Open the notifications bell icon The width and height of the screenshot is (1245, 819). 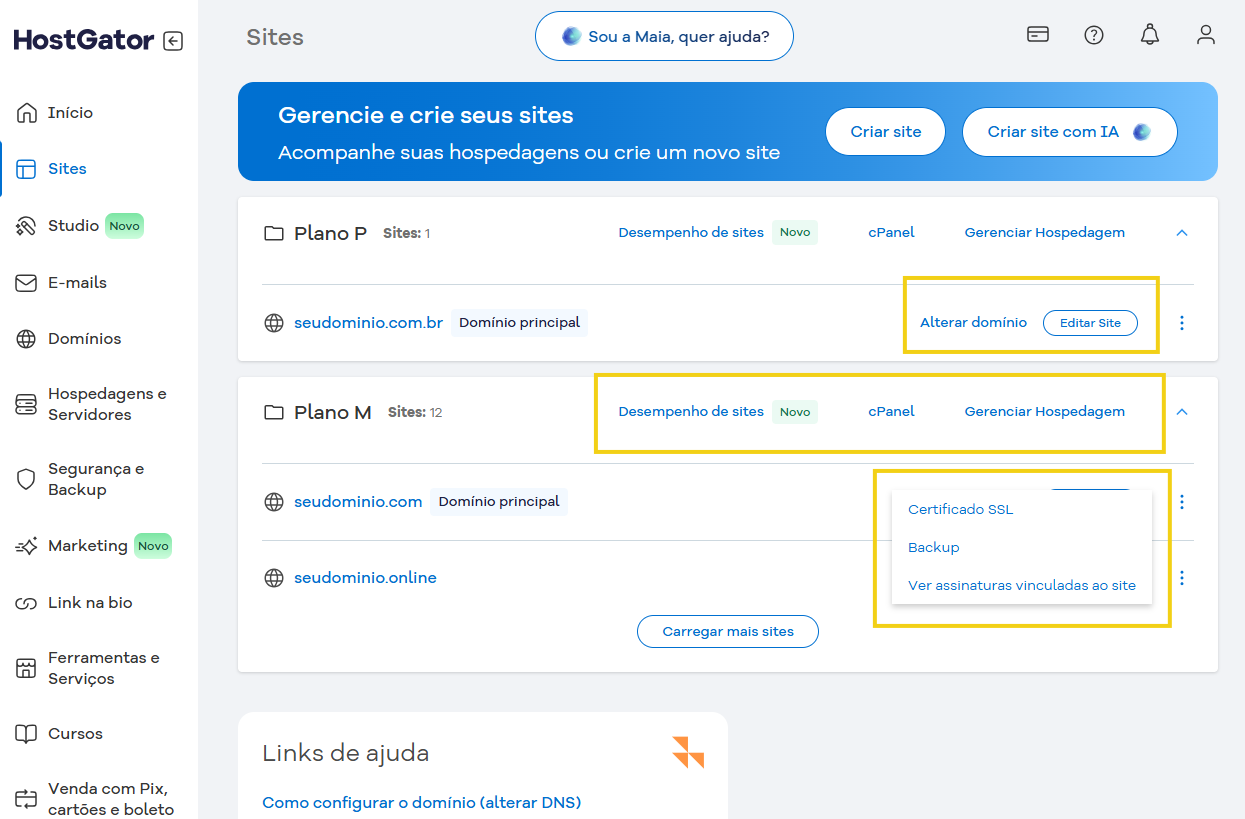(1150, 35)
